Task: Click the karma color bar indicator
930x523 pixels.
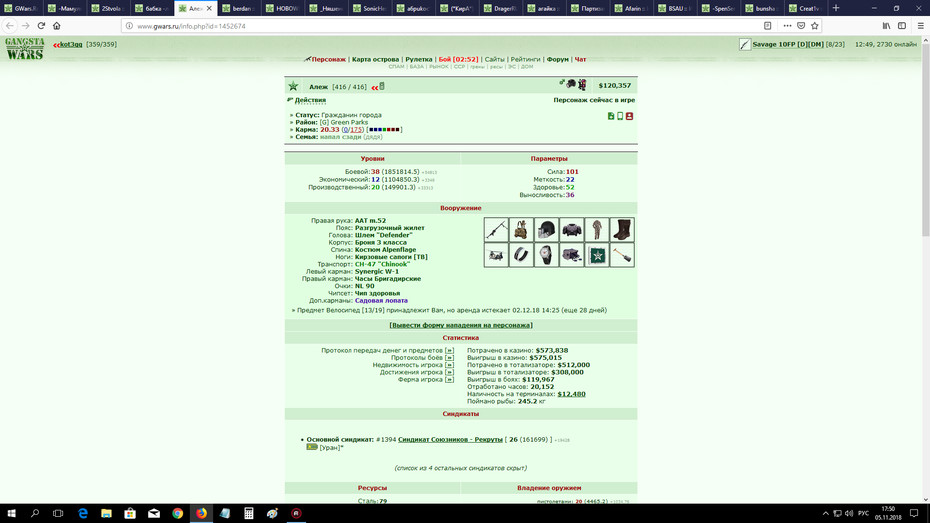Action: 384,130
